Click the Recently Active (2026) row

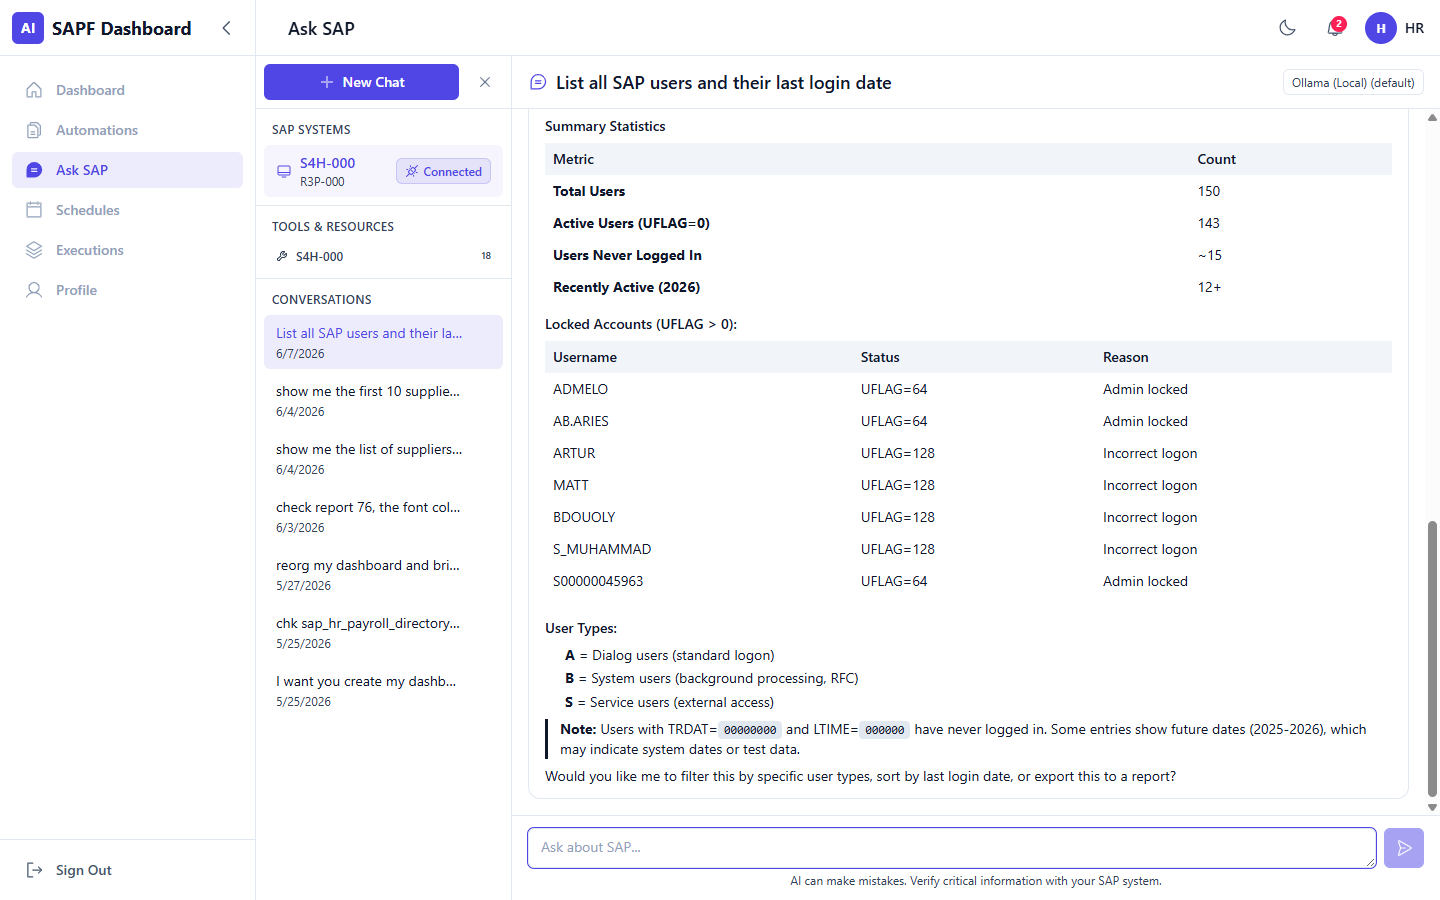tap(968, 287)
